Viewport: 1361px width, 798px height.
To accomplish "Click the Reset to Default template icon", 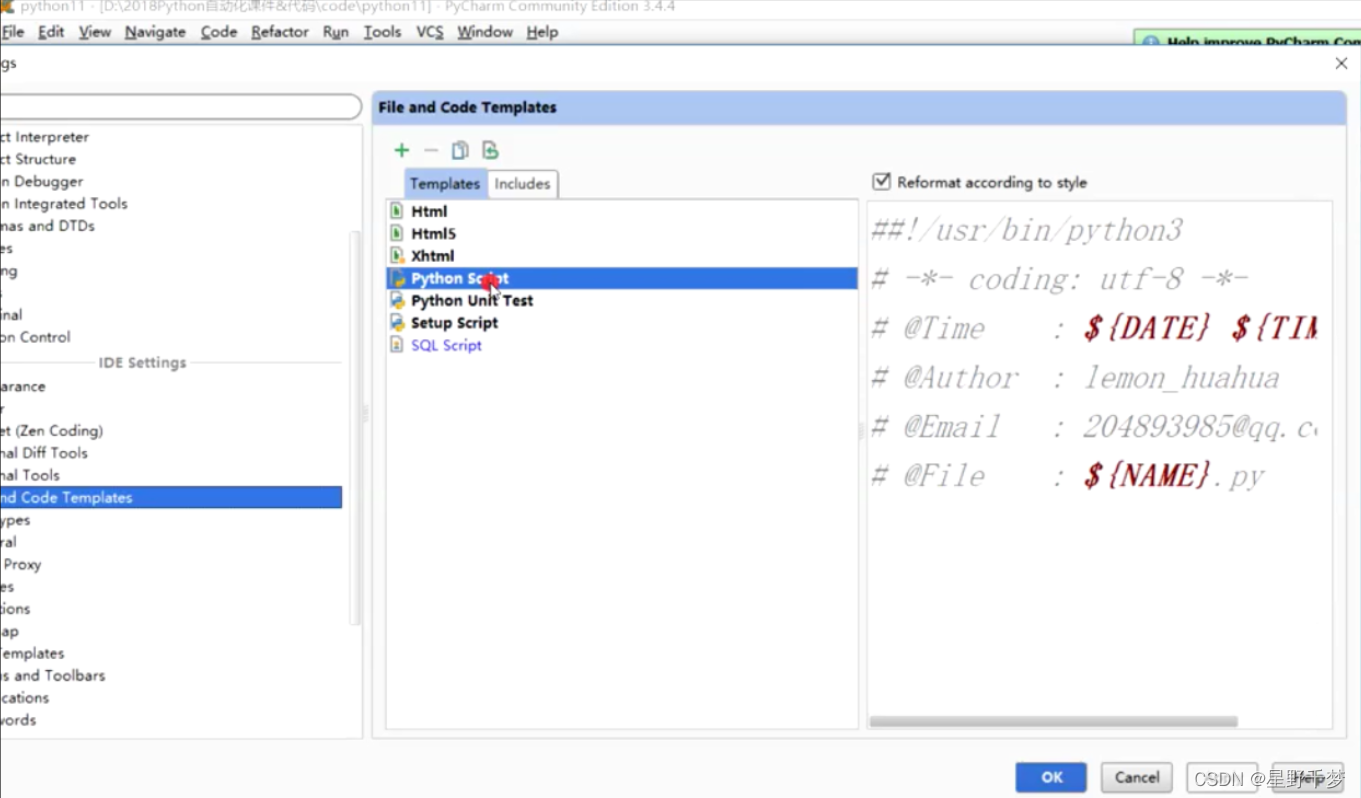I will click(x=490, y=150).
